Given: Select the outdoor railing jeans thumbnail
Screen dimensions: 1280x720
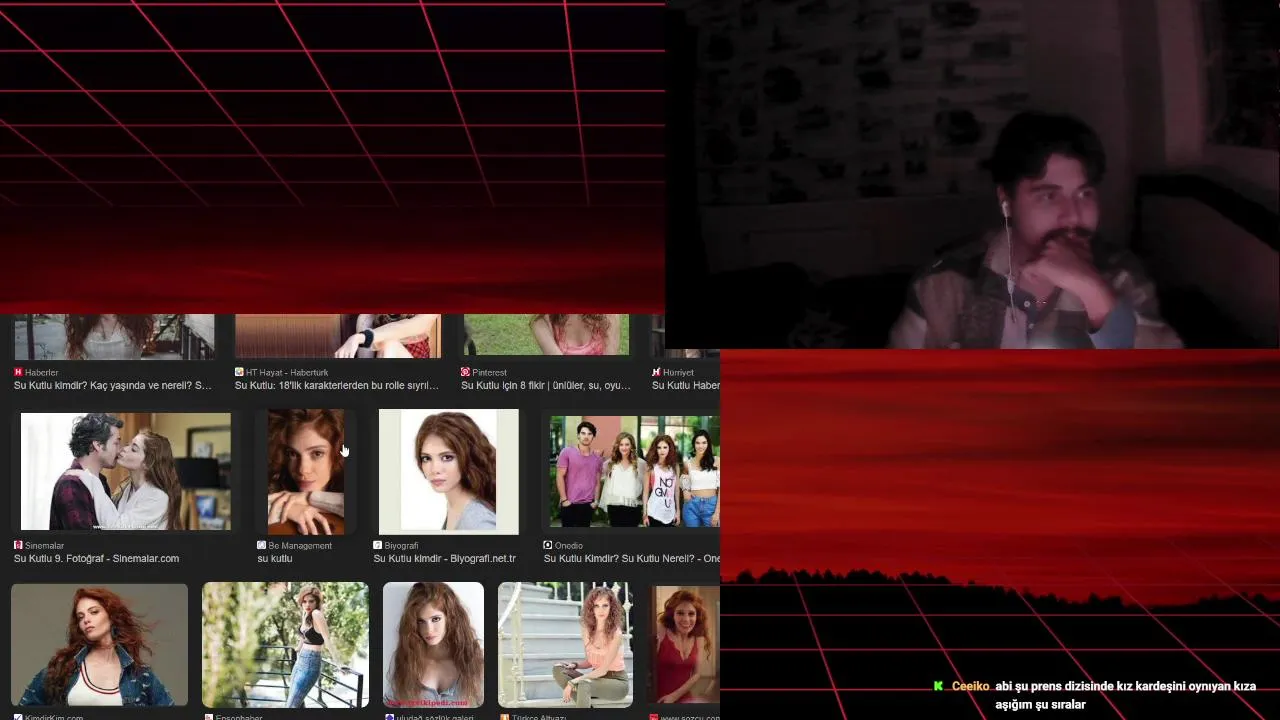Looking at the screenshot, I should [x=285, y=645].
